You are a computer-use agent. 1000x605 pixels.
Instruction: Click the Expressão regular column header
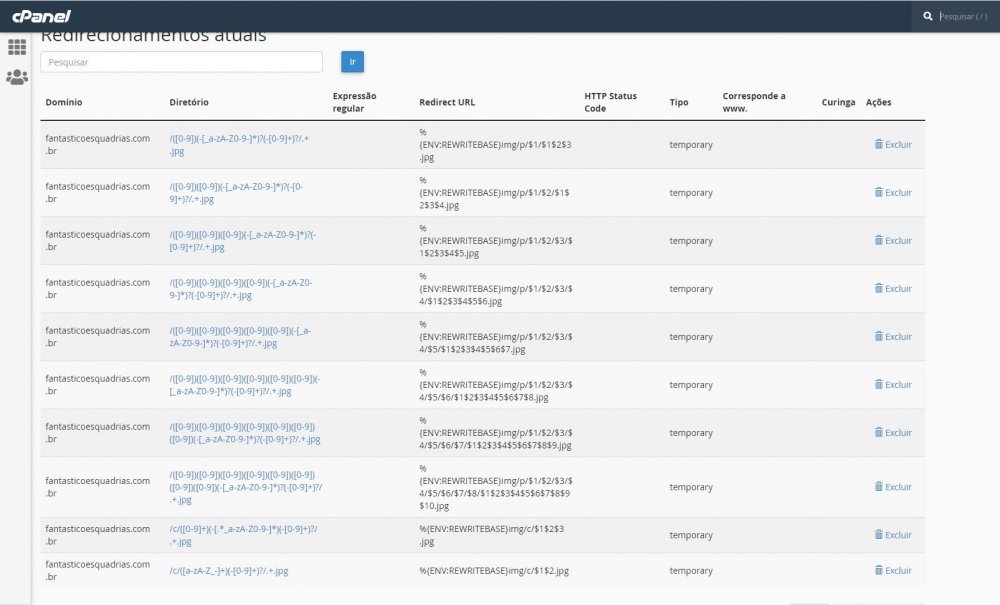pyautogui.click(x=355, y=102)
